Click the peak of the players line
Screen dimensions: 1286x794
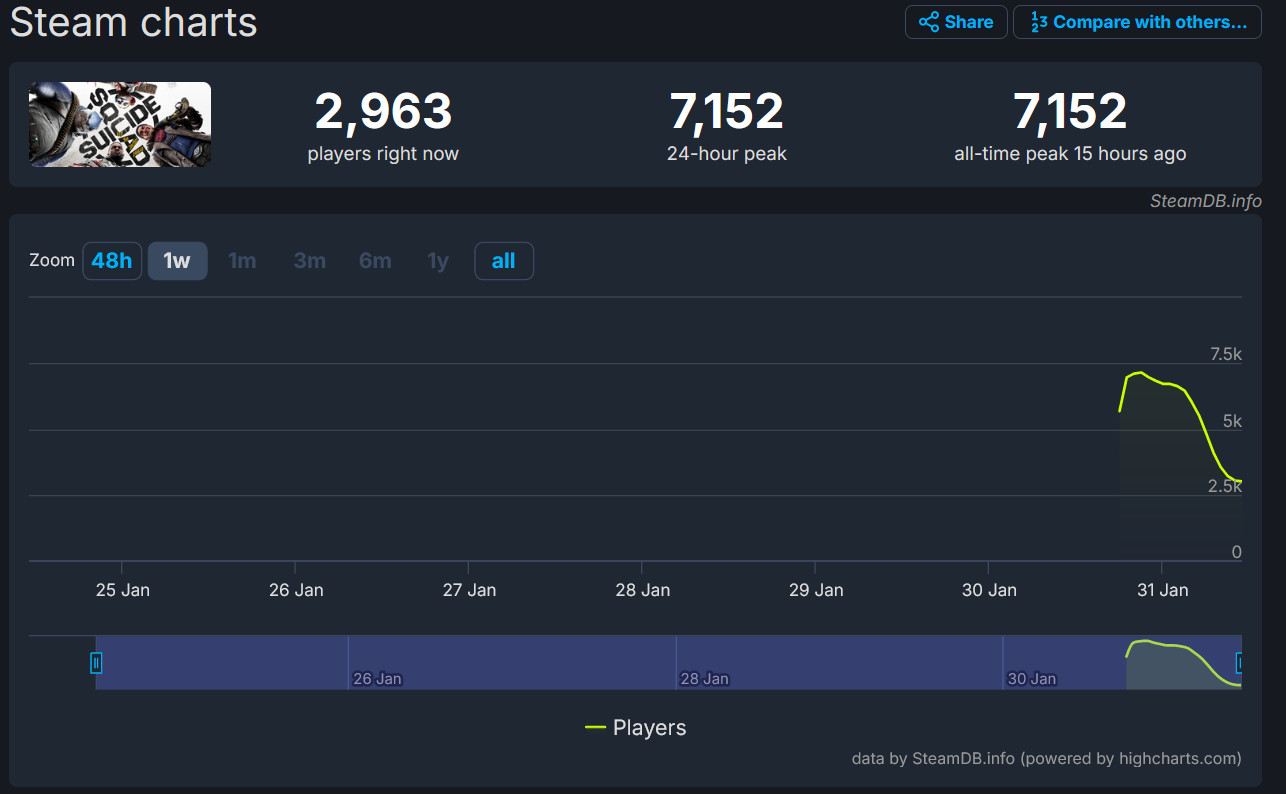[x=1140, y=373]
